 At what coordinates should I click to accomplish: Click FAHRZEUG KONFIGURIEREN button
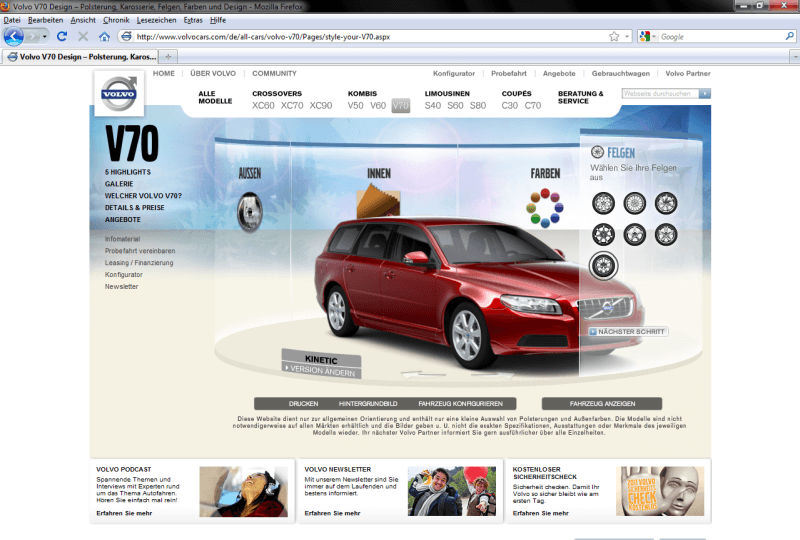point(460,404)
